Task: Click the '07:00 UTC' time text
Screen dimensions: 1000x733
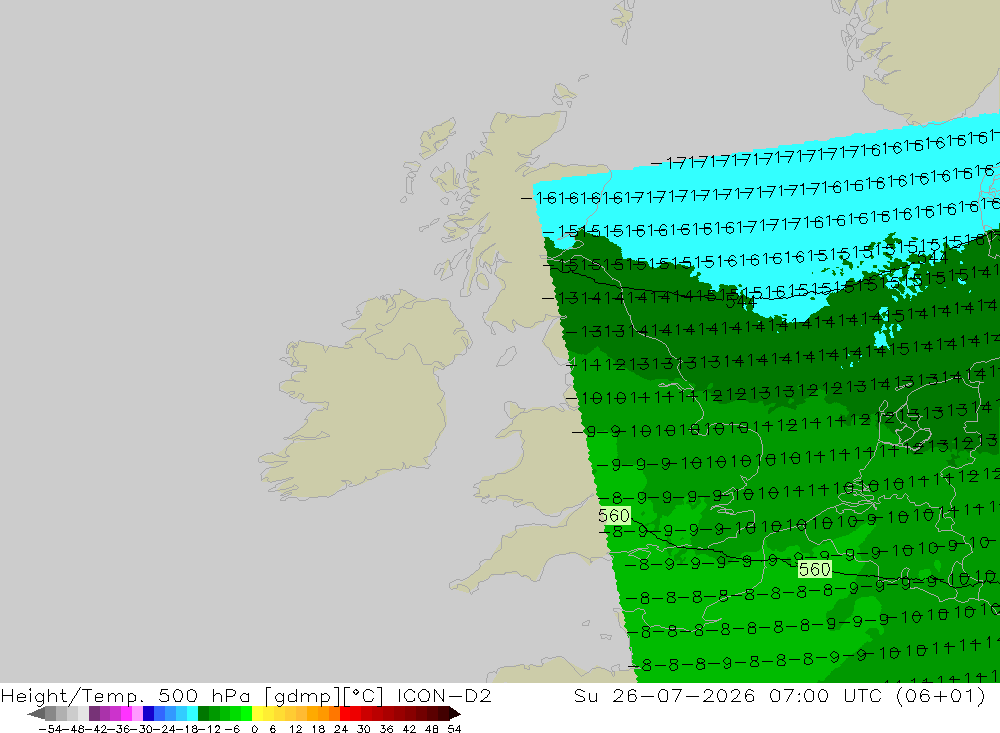Action: 825,695
